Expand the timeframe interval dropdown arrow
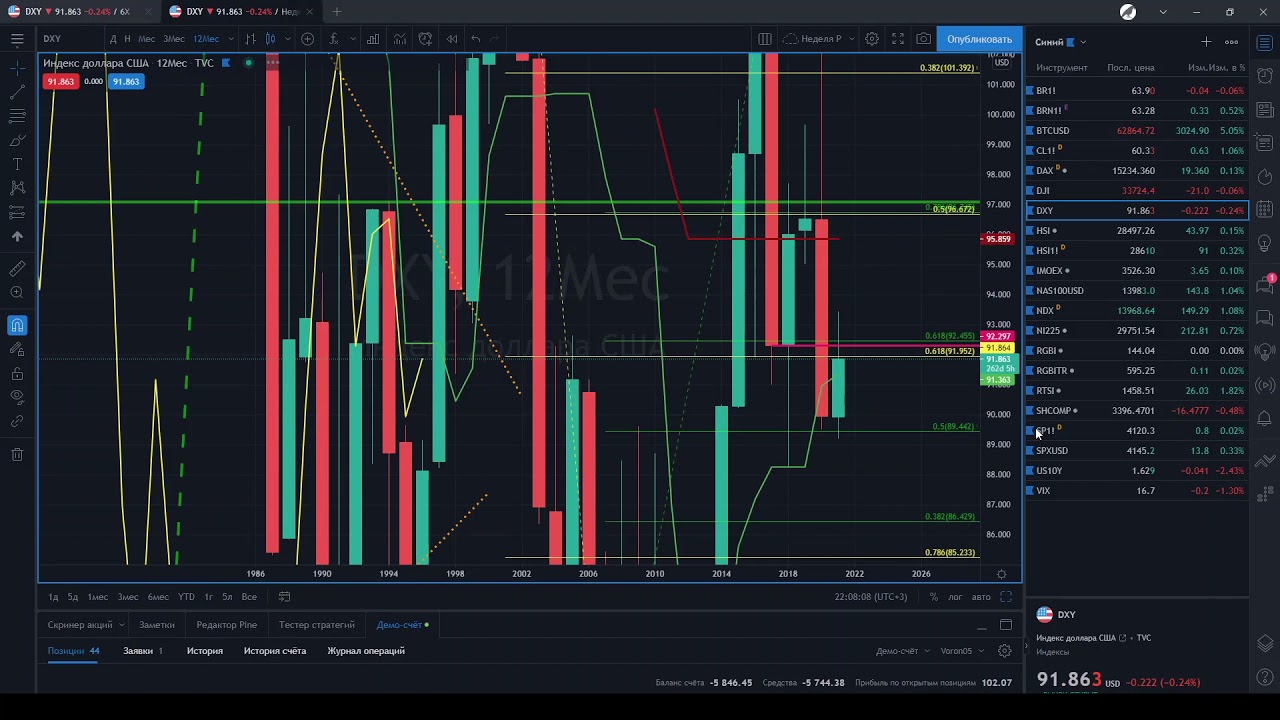 point(230,39)
